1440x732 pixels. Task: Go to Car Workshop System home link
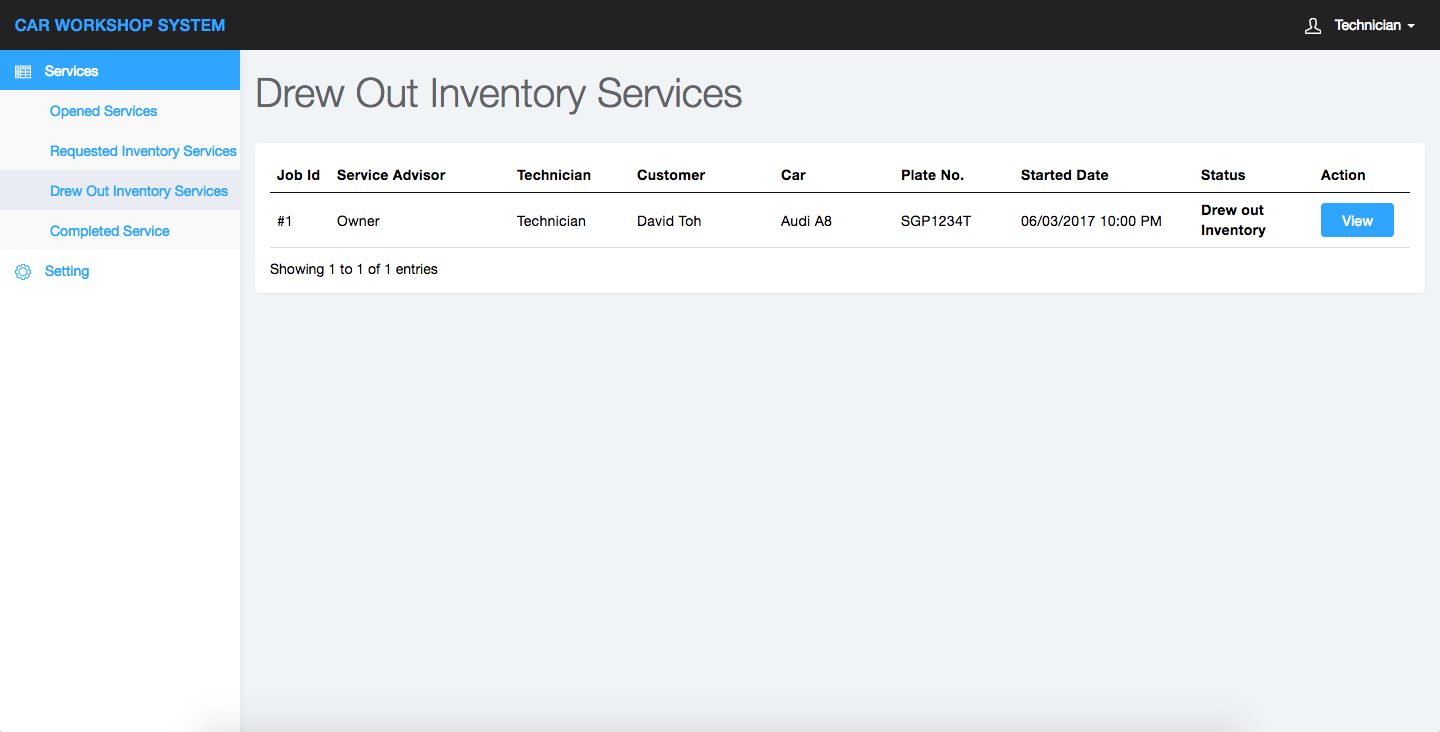click(x=120, y=25)
